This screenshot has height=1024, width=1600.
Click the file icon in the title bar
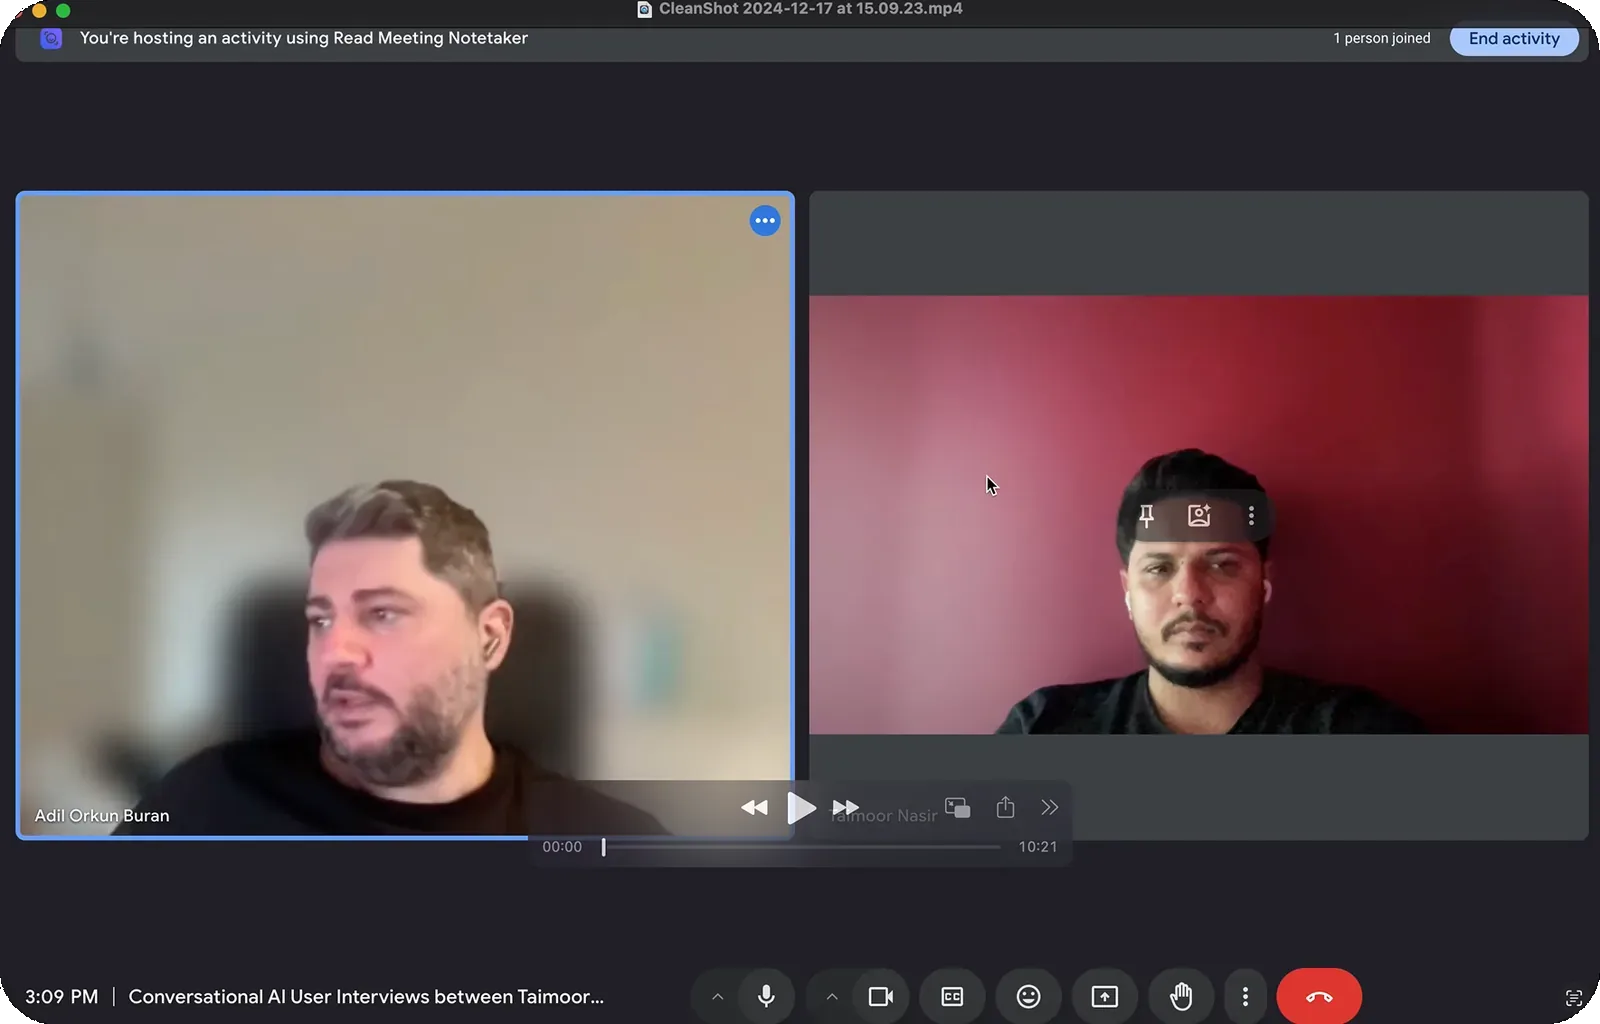[644, 9]
